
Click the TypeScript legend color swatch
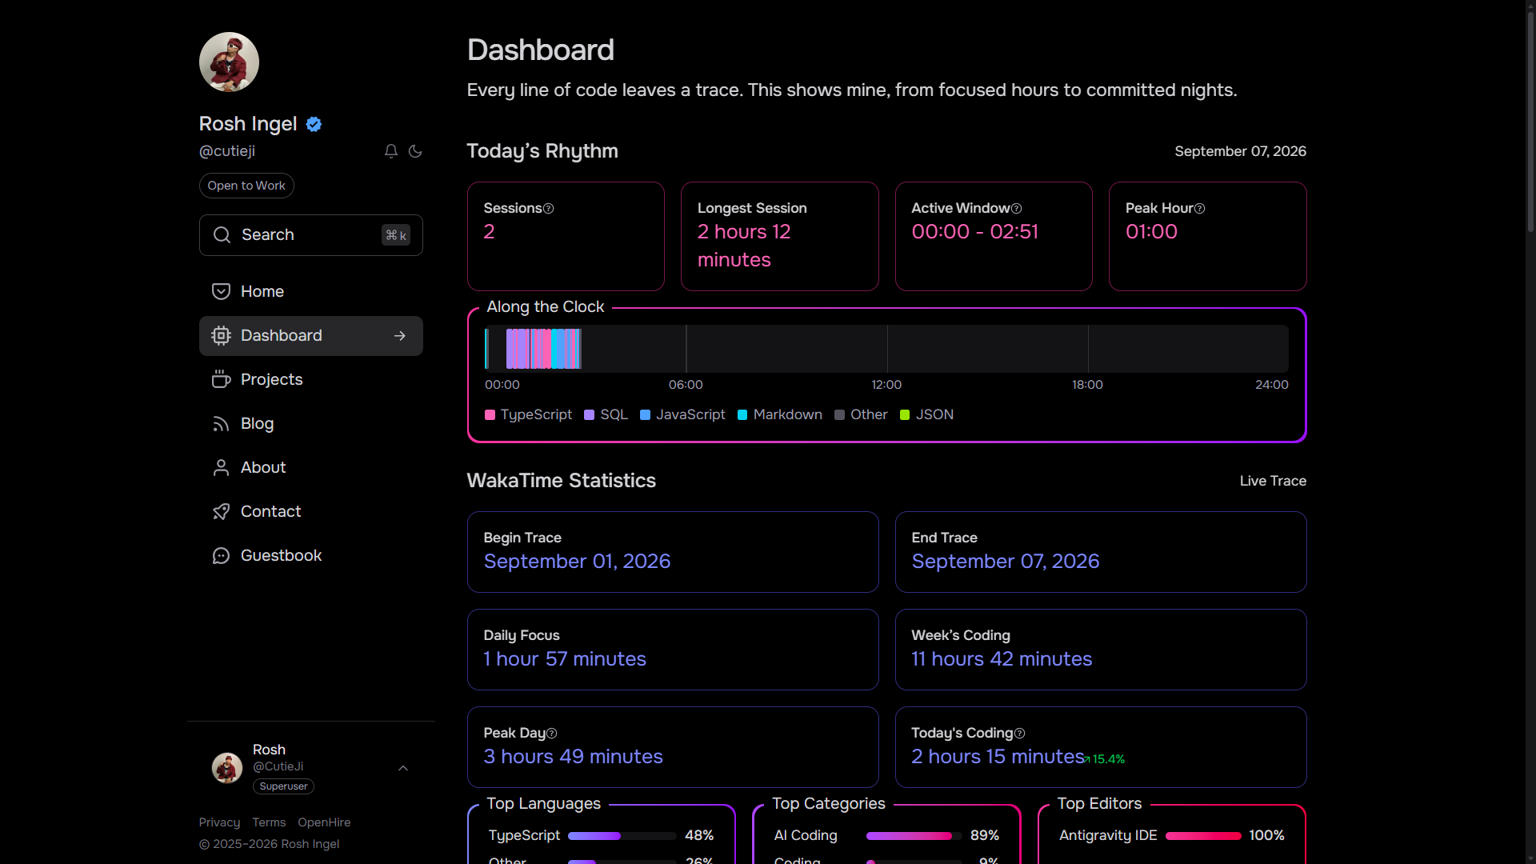coord(490,415)
